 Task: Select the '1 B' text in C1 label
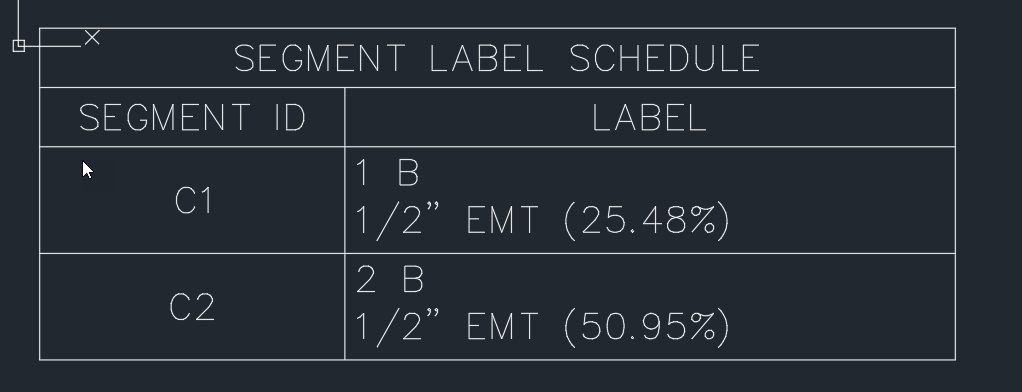tap(387, 173)
